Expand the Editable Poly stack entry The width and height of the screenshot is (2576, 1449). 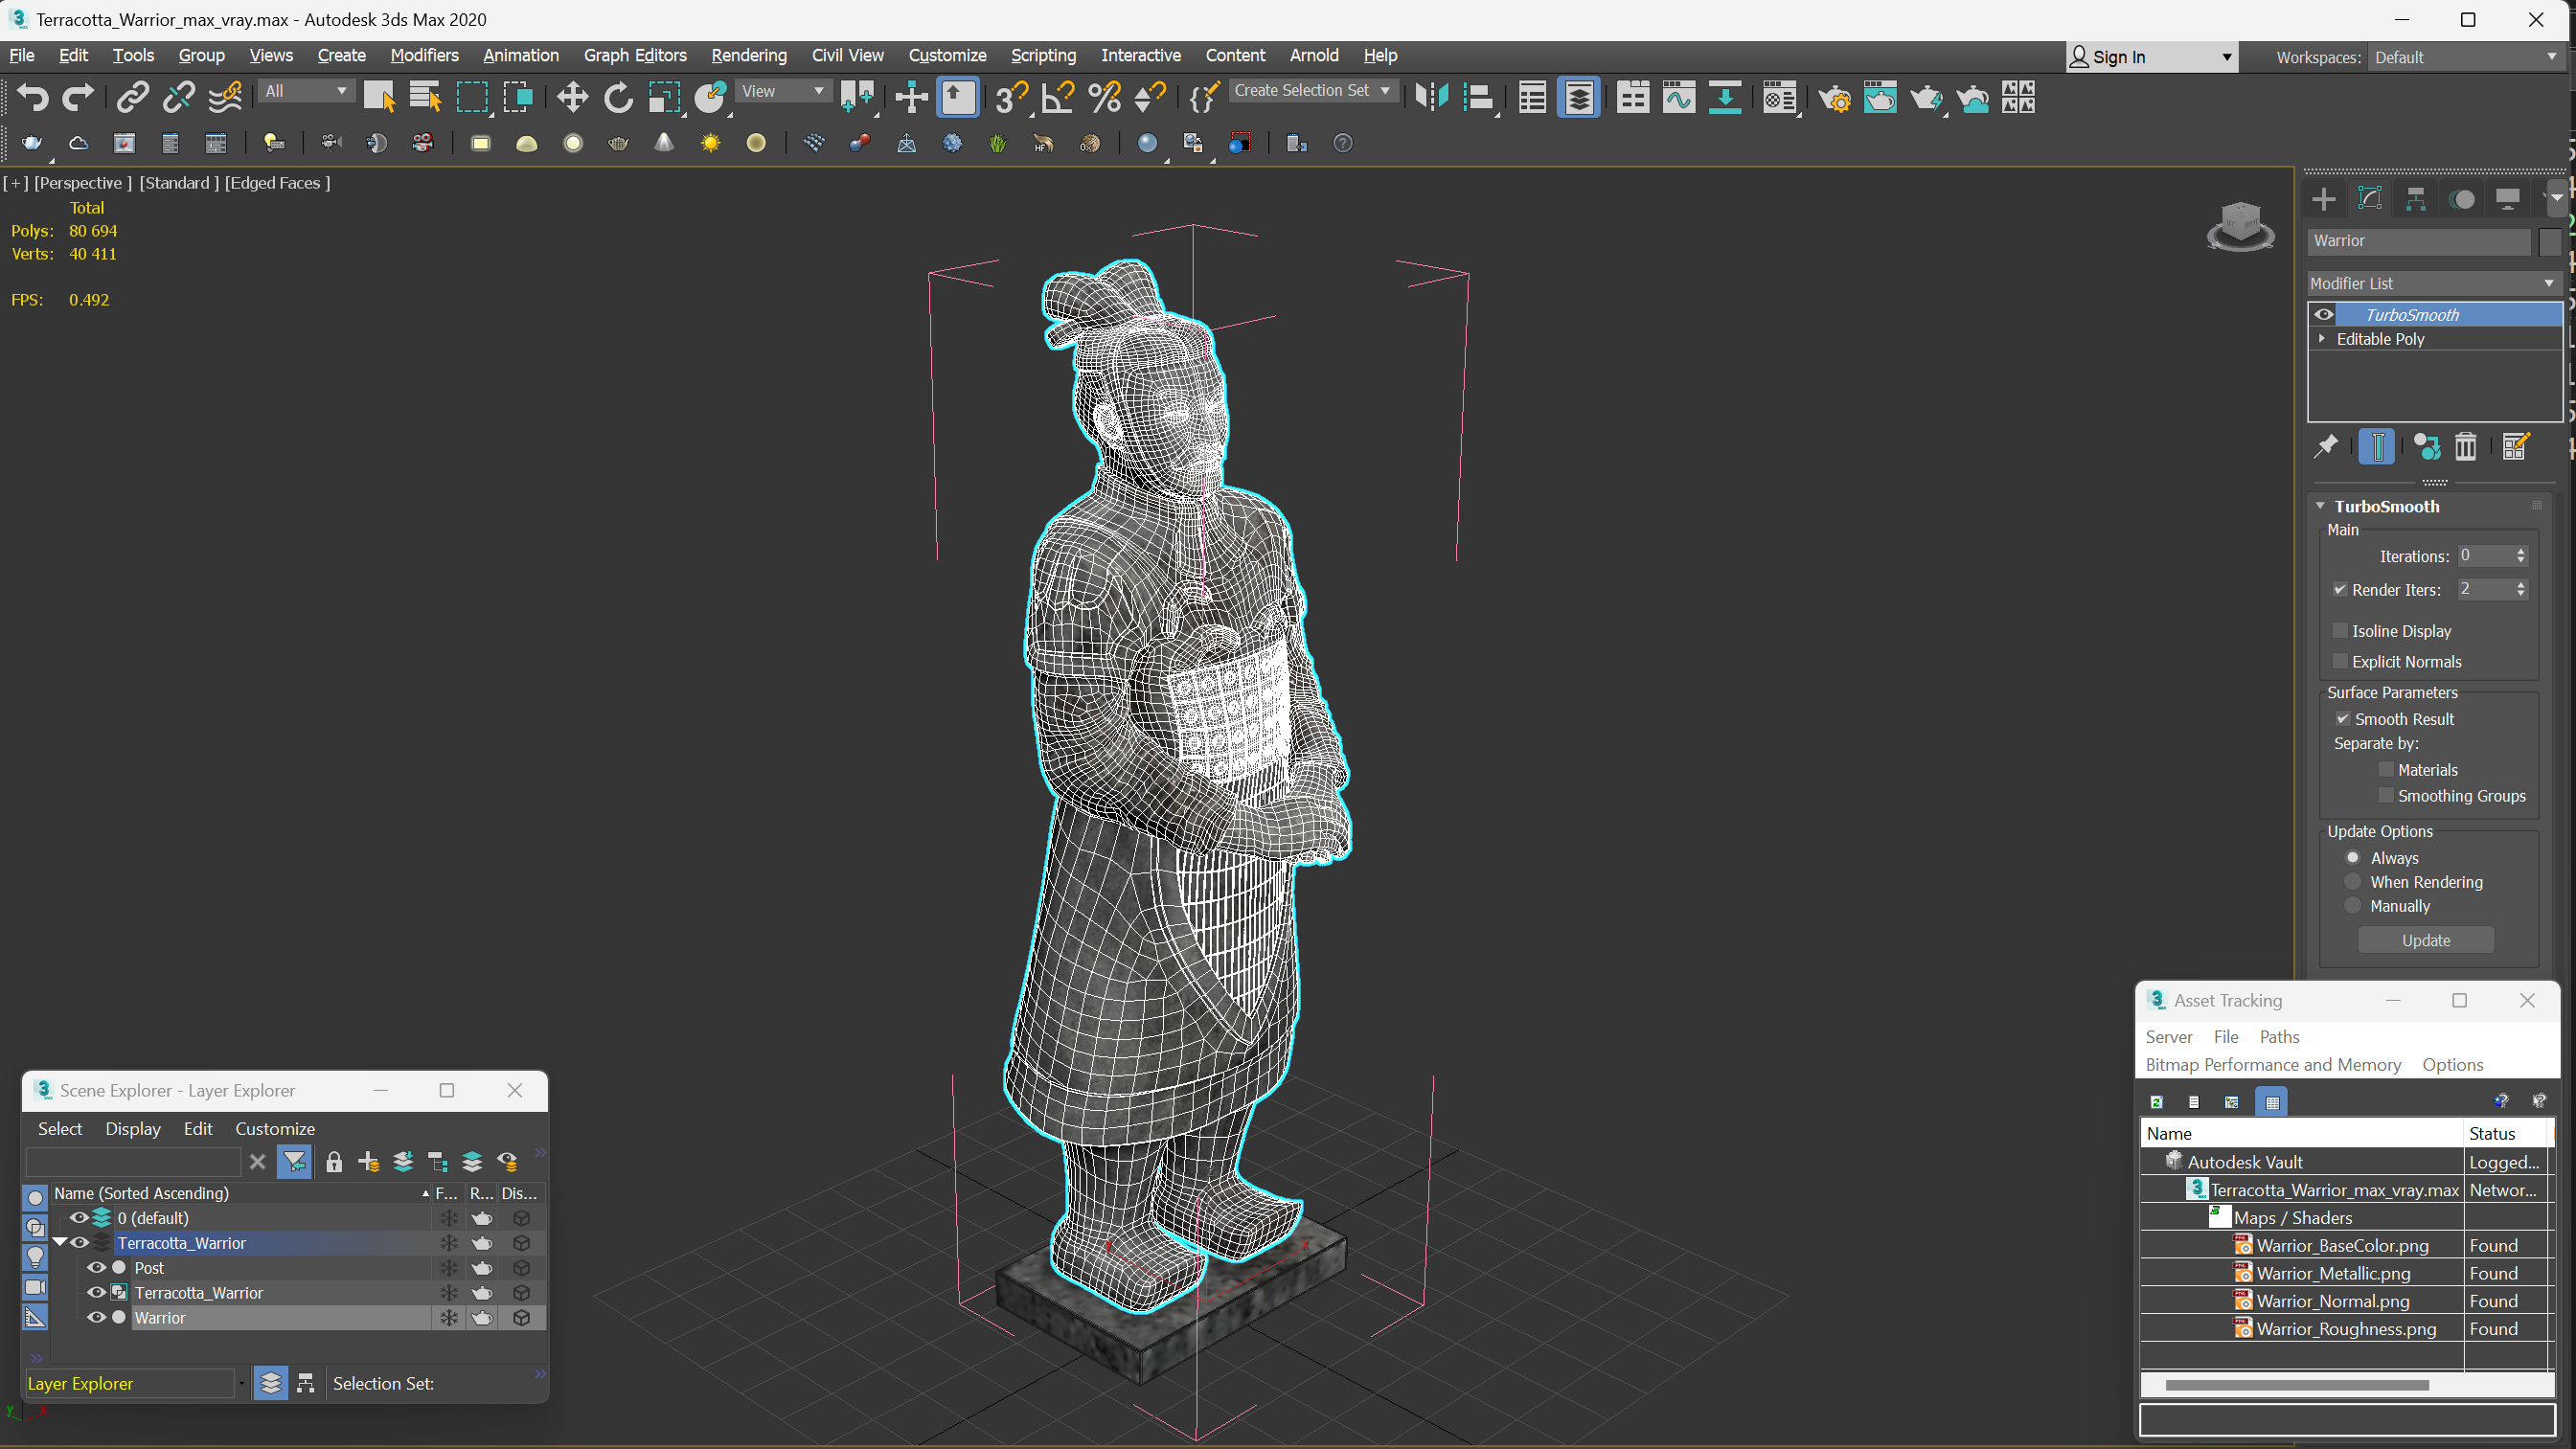click(x=2322, y=339)
